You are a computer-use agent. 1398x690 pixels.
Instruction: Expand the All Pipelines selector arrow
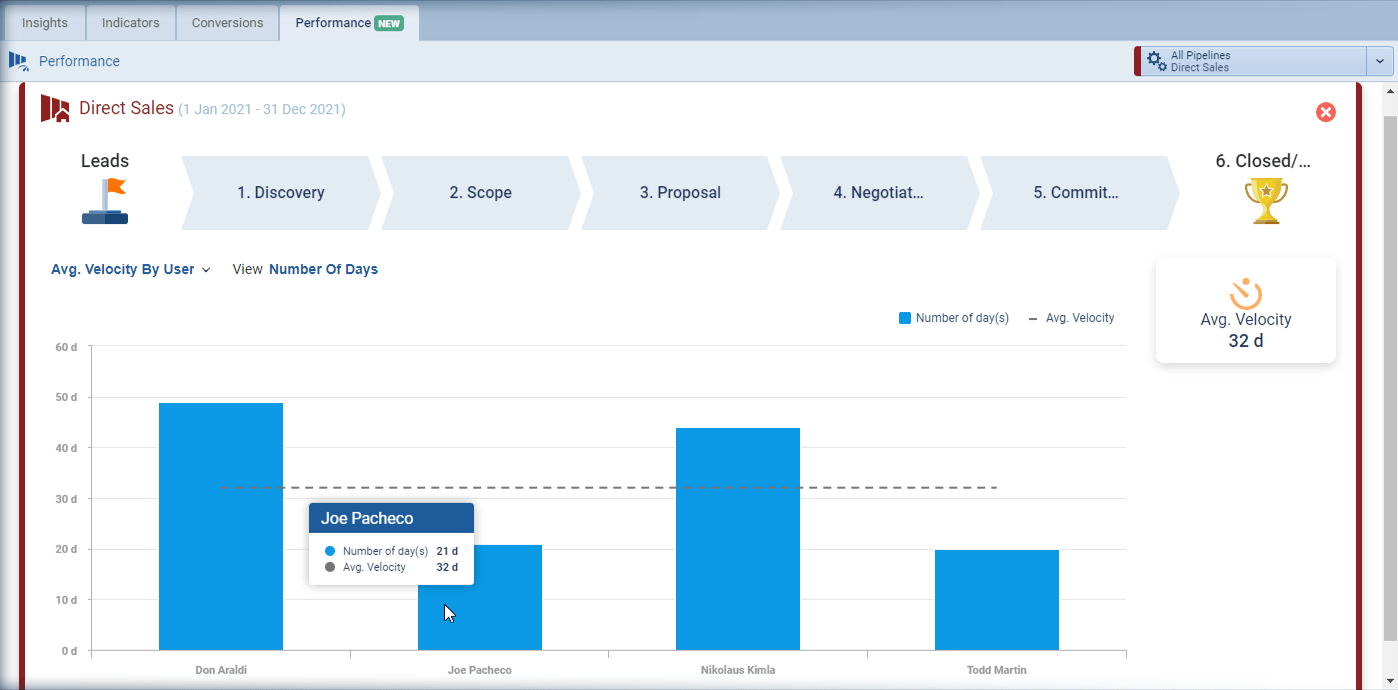[1379, 61]
